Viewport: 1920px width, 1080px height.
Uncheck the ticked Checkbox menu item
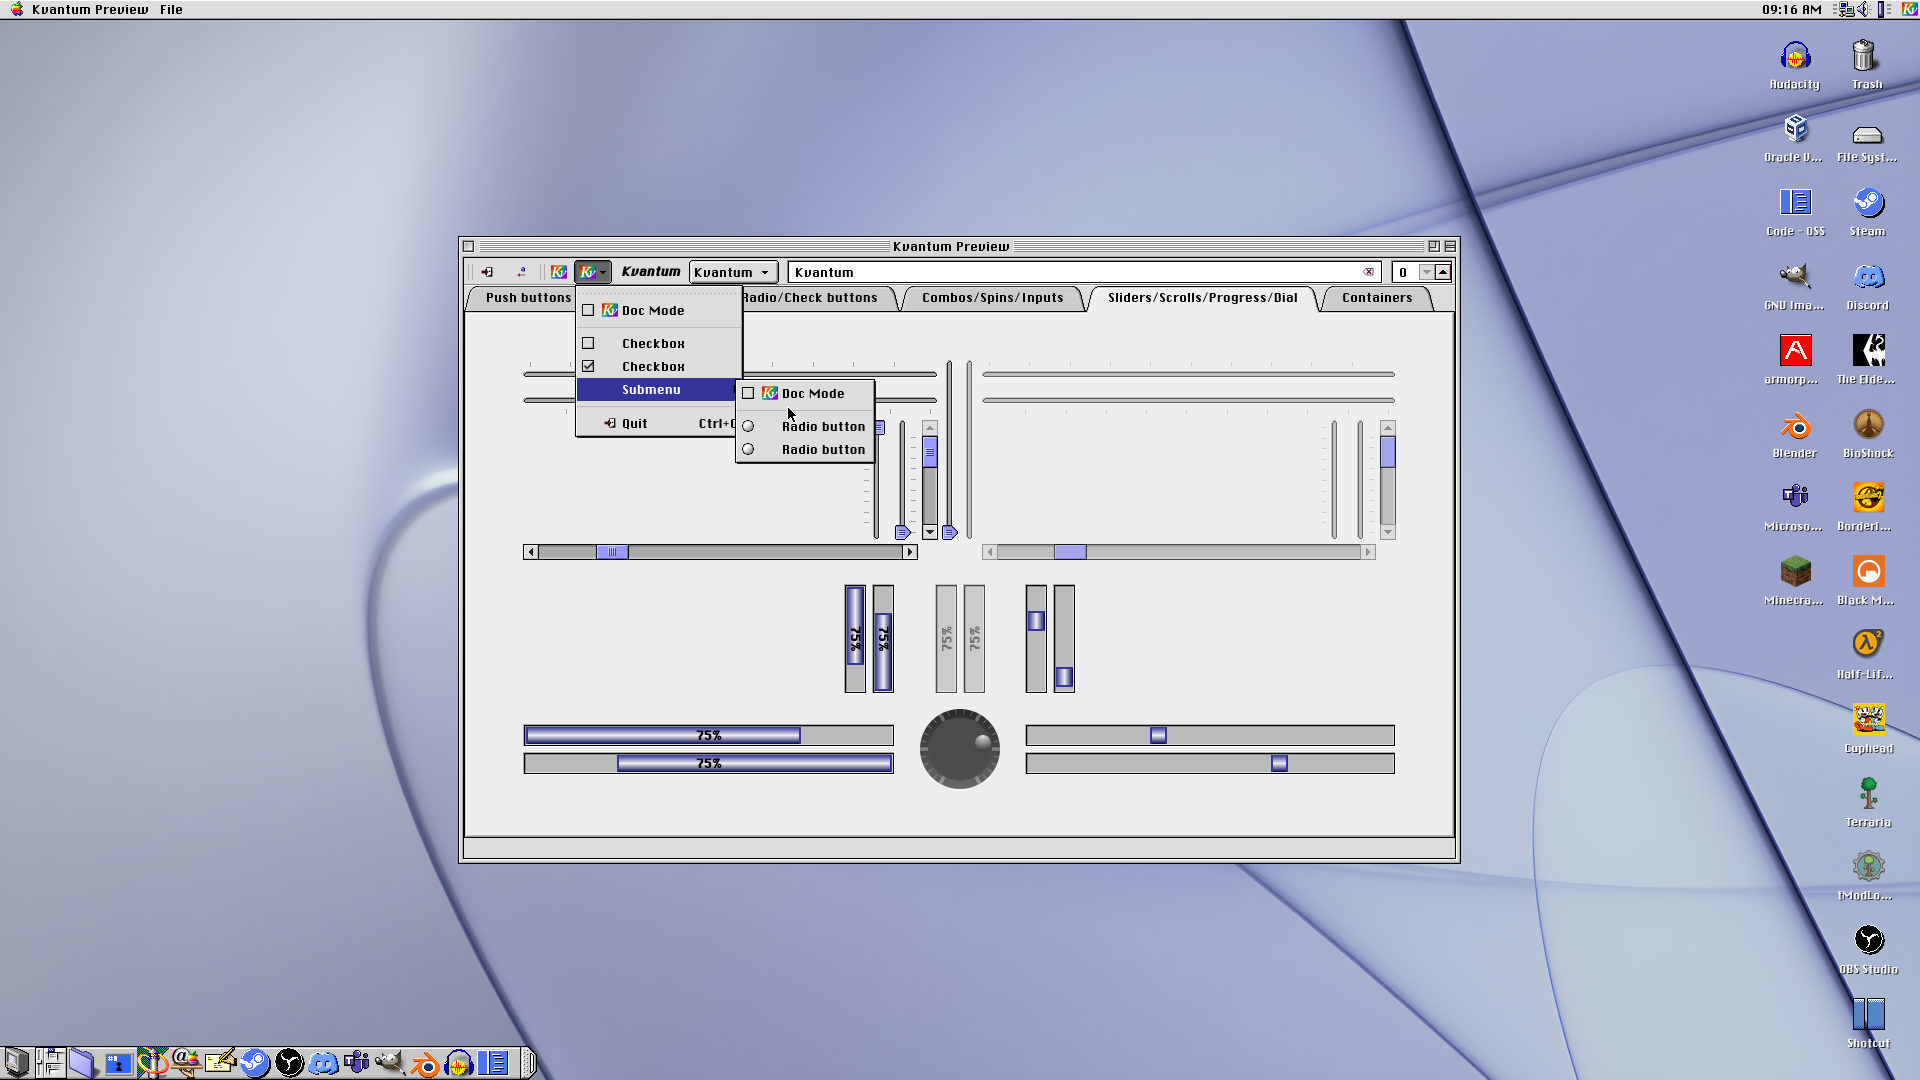659,367
